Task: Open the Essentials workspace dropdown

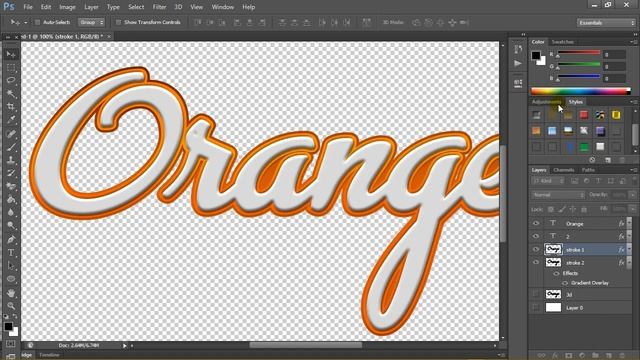Action: coord(606,23)
